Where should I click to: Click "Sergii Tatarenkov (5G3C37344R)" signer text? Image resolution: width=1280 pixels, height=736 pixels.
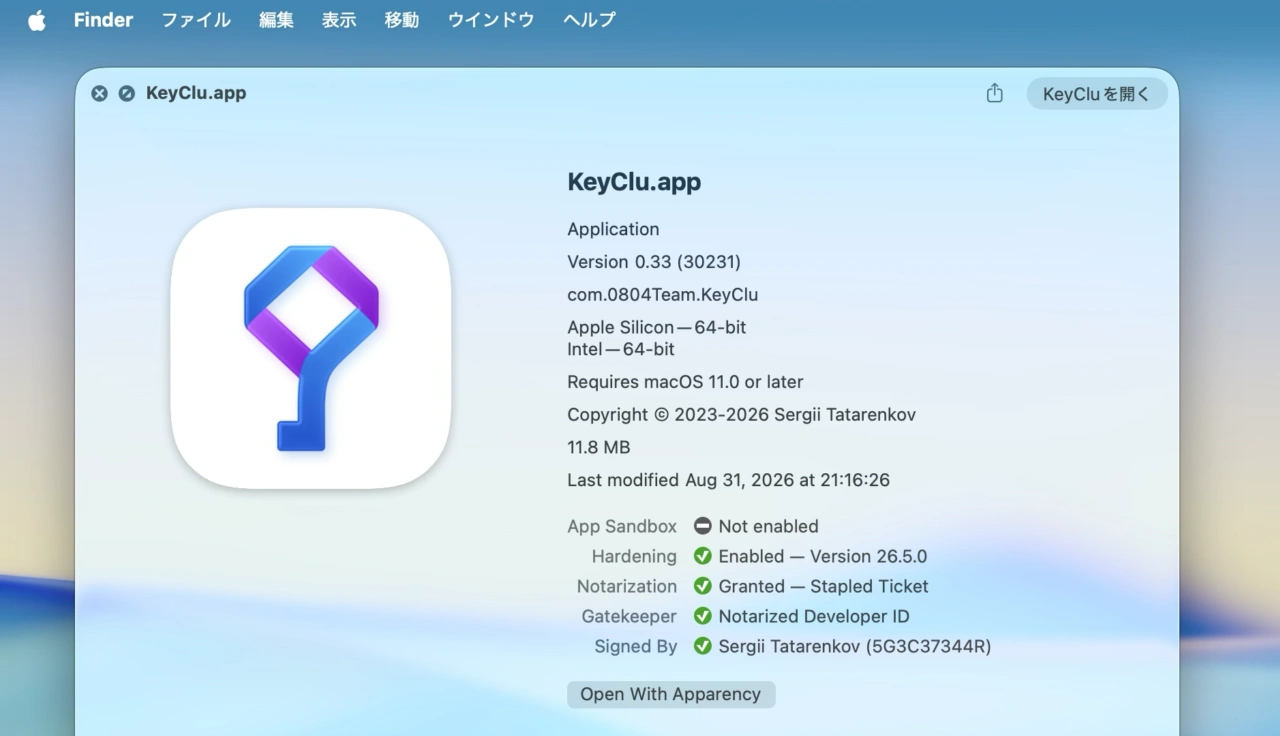pos(855,646)
